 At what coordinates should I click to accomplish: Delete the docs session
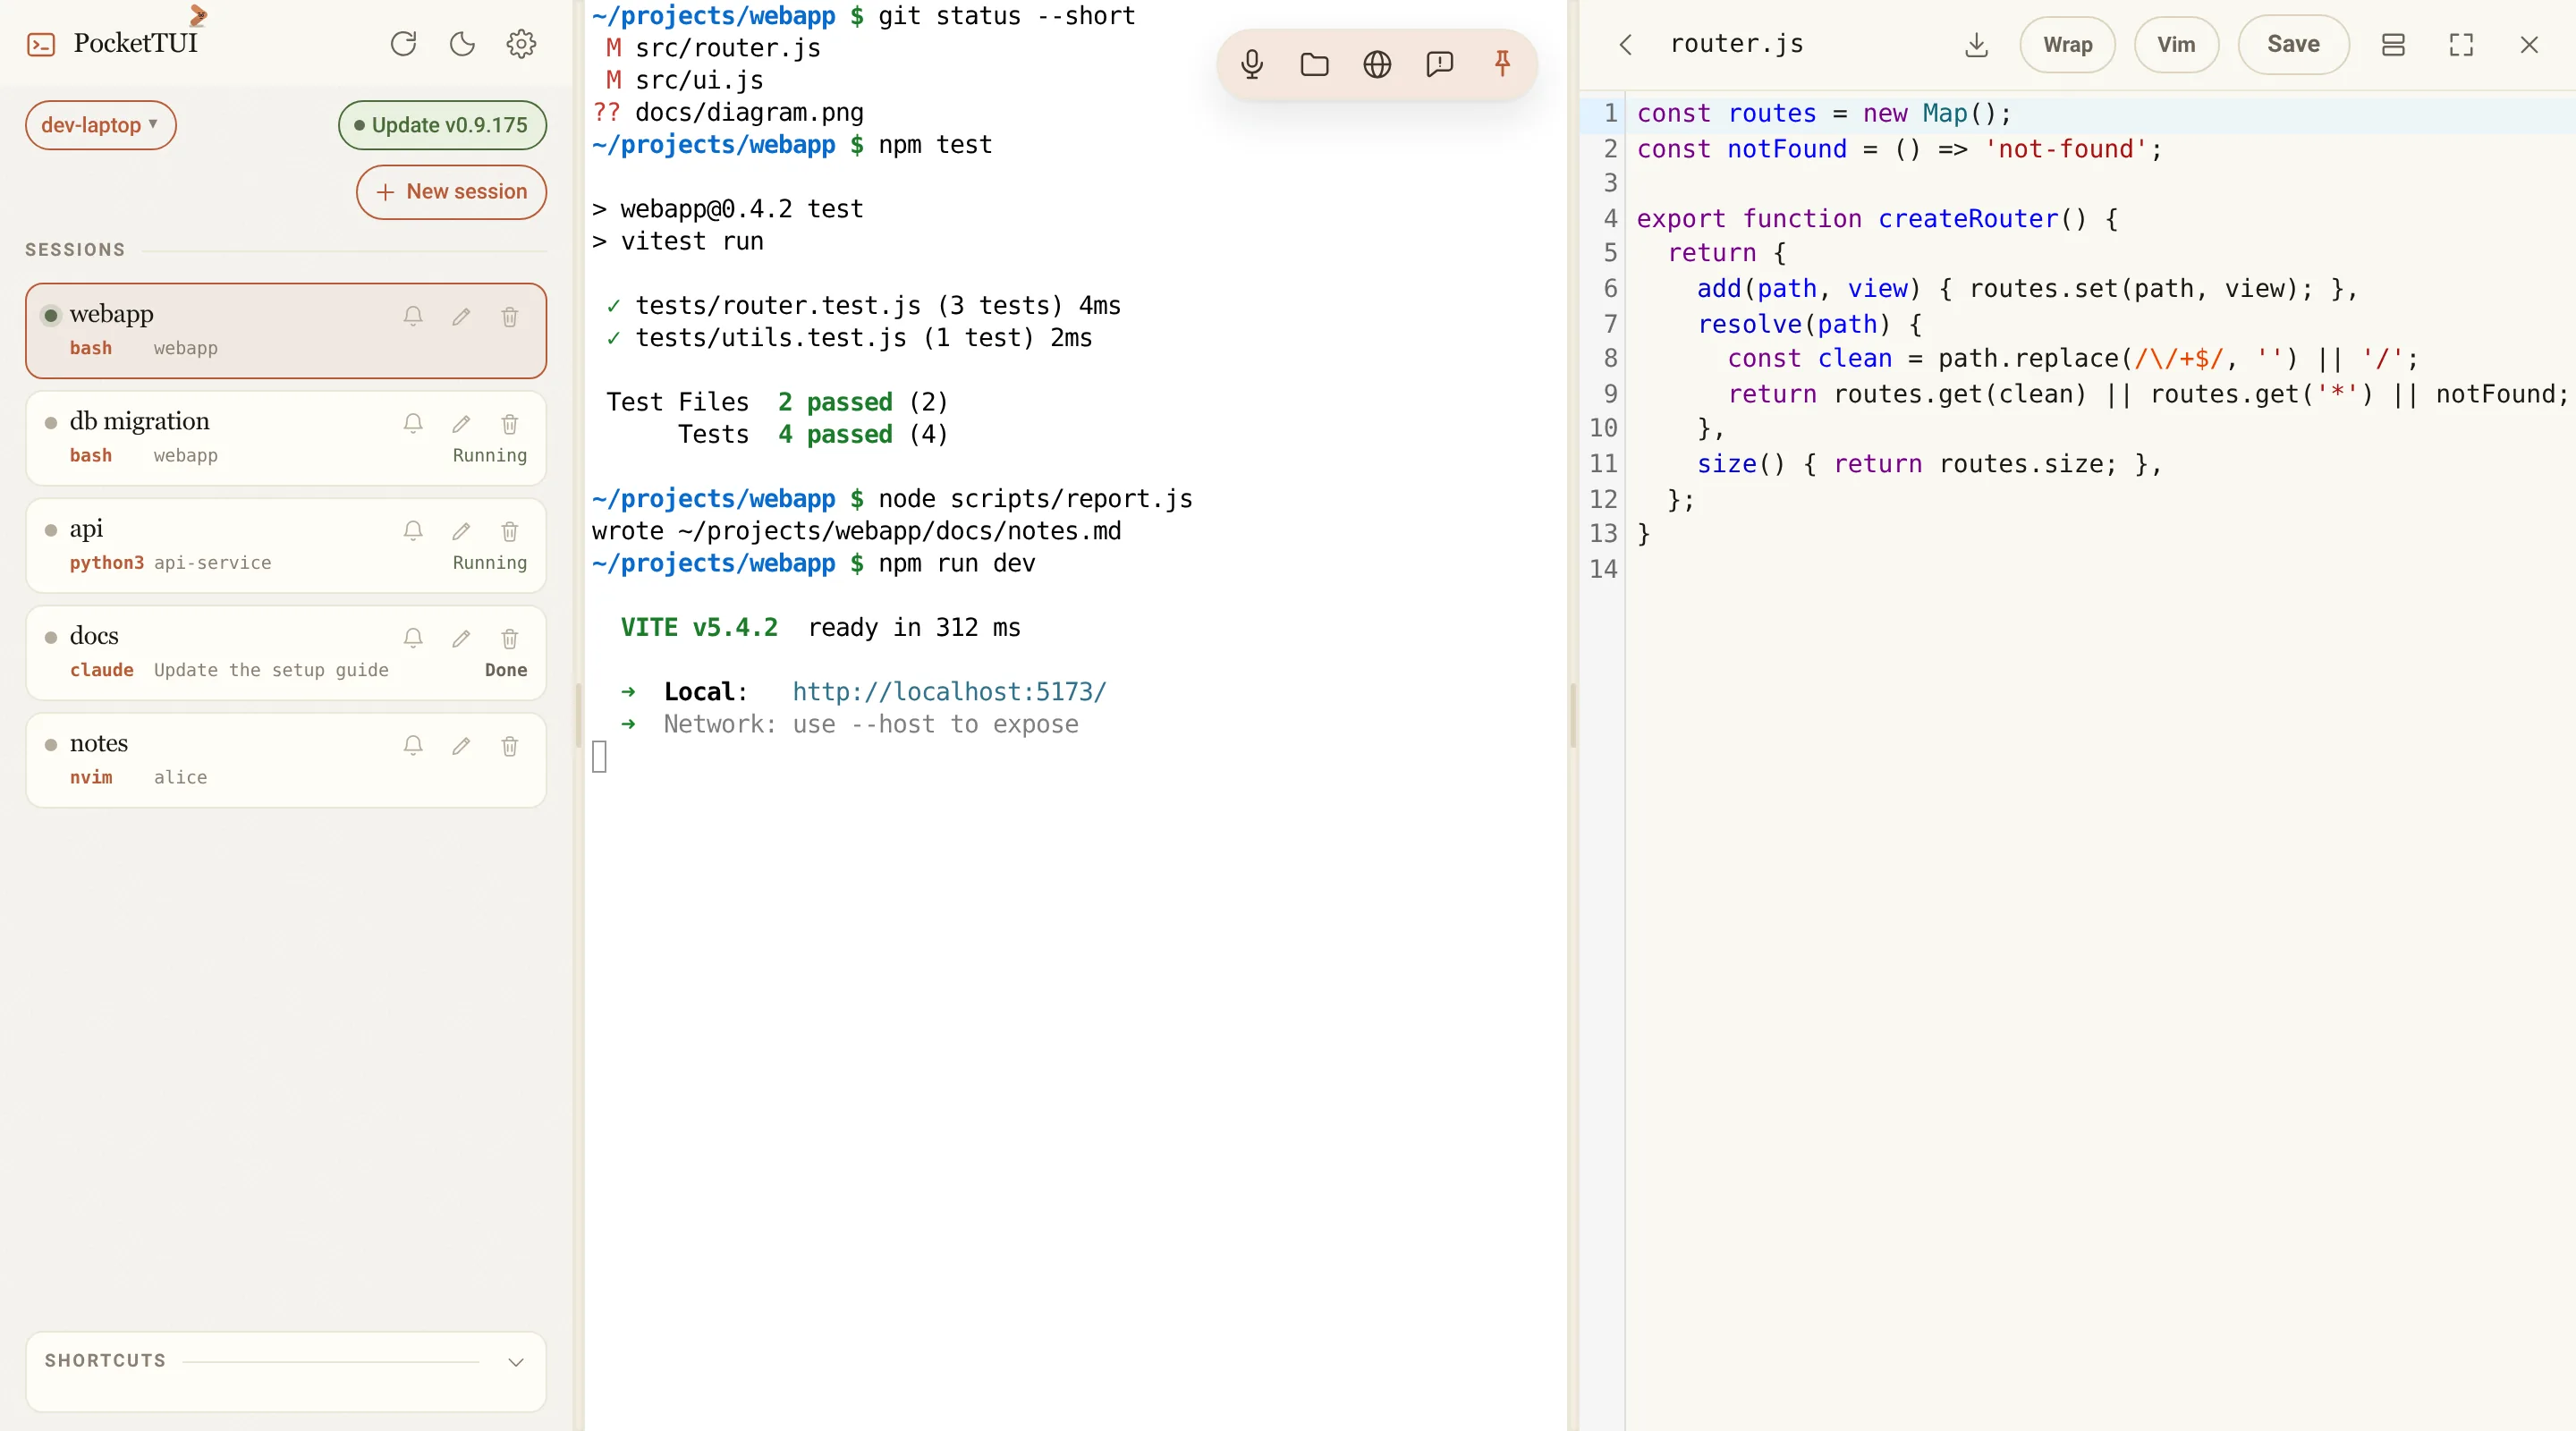(x=509, y=638)
